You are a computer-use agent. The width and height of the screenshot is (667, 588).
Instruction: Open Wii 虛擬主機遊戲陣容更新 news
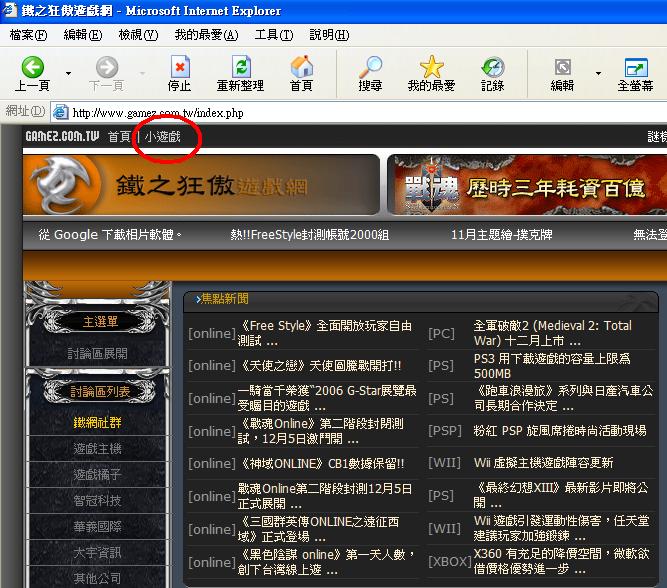[x=543, y=462]
